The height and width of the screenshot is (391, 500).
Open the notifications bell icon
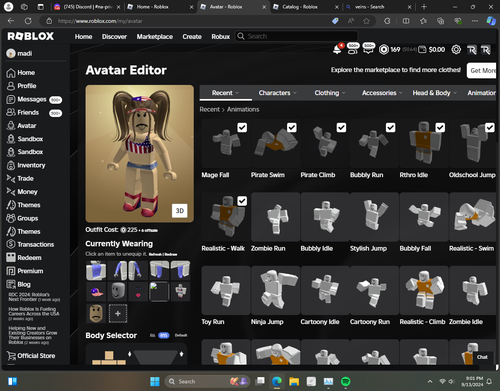tap(337, 49)
